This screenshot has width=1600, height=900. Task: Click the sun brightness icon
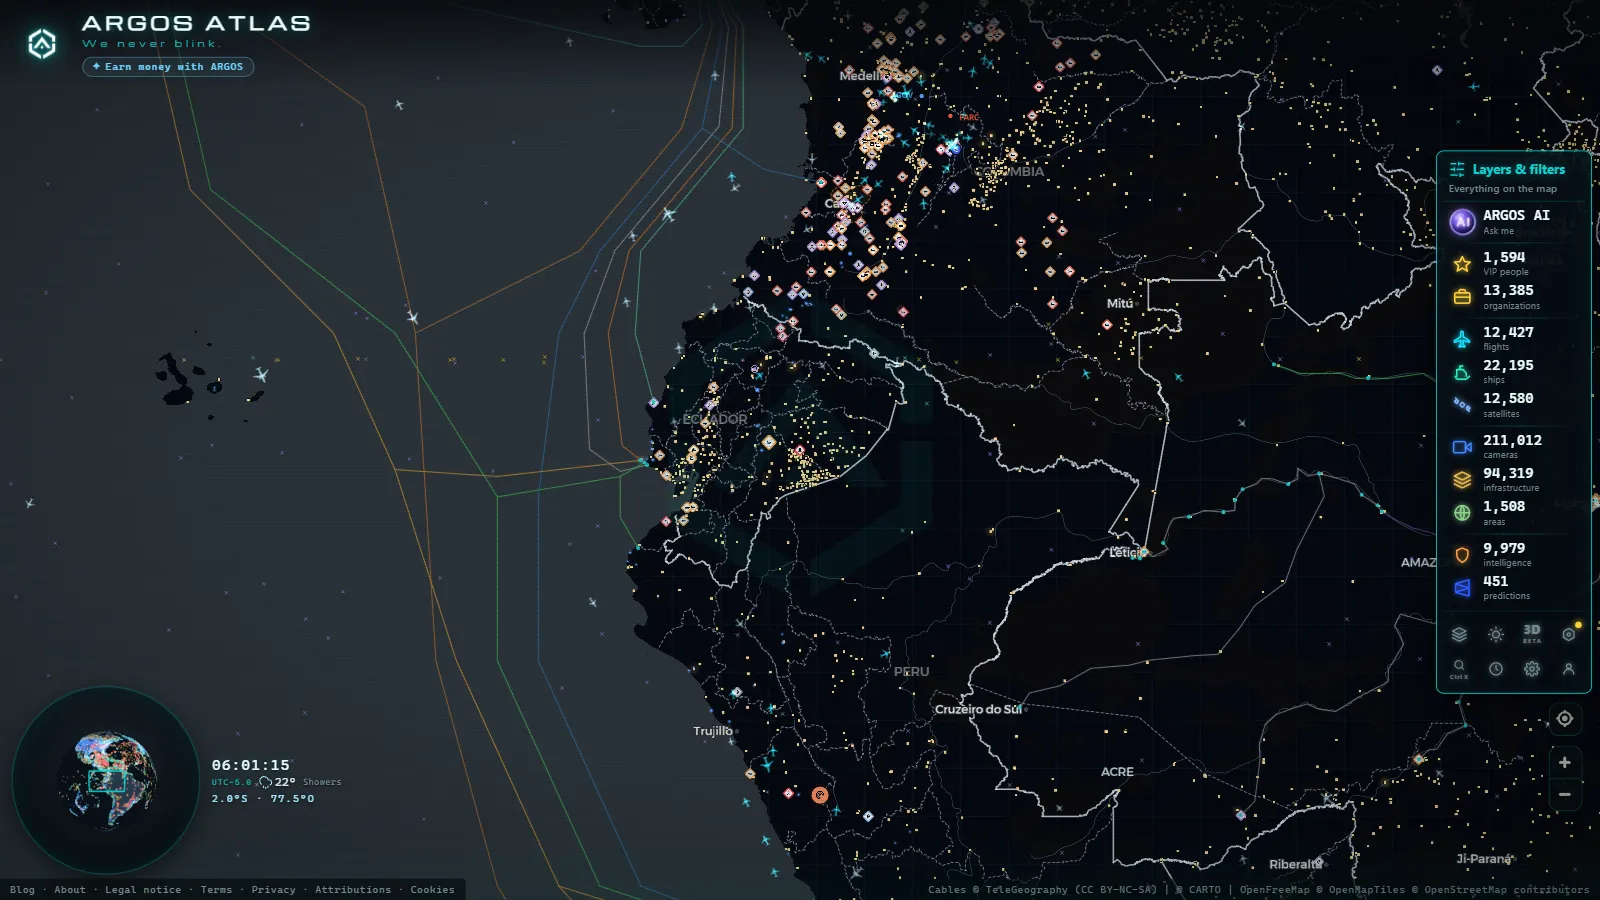tap(1496, 634)
